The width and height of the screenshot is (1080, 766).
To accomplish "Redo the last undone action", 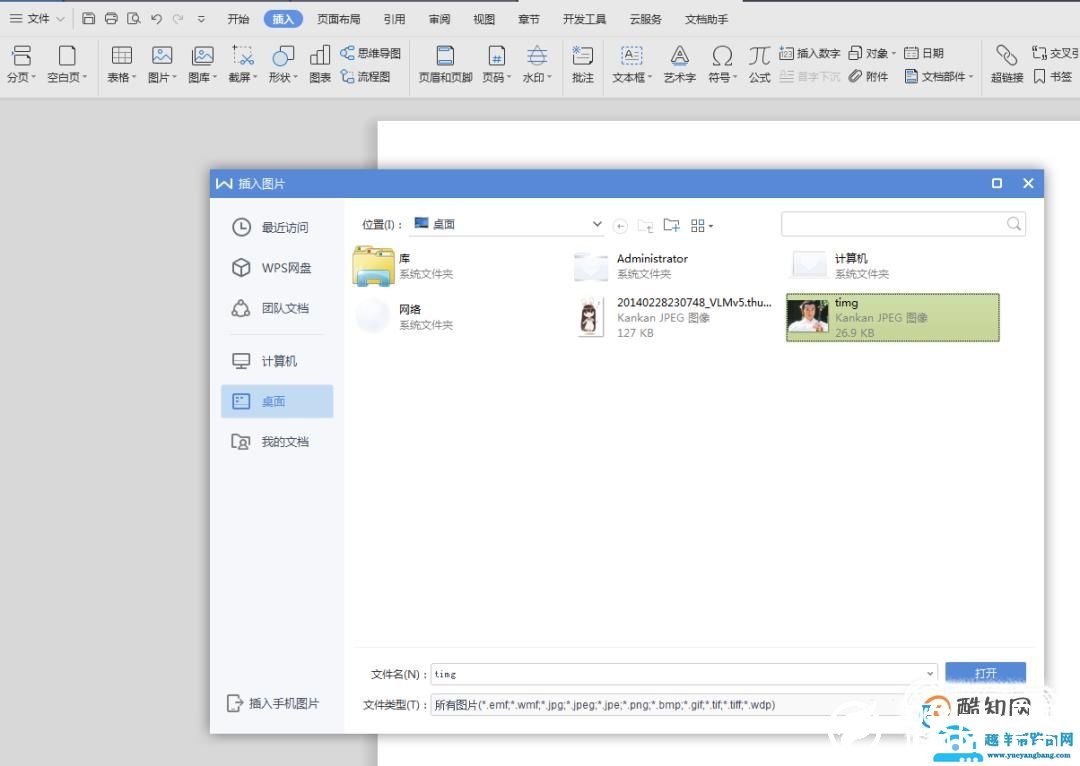I will 178,19.
